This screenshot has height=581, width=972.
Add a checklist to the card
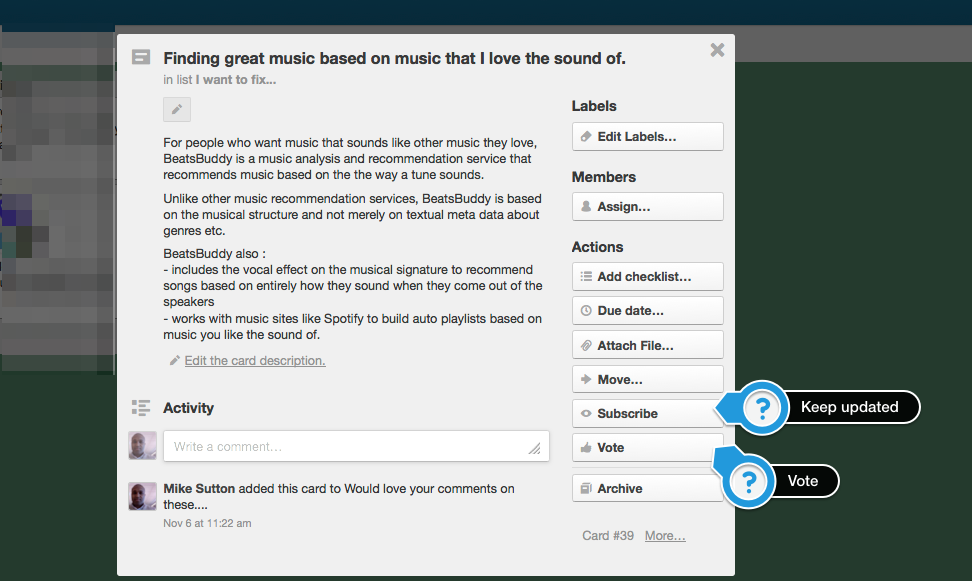647,277
